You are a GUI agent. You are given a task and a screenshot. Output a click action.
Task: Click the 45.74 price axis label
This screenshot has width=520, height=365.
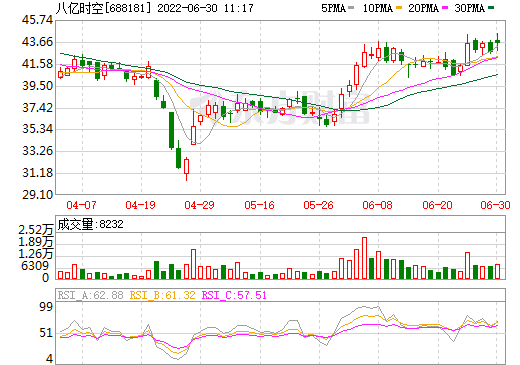point(37,20)
